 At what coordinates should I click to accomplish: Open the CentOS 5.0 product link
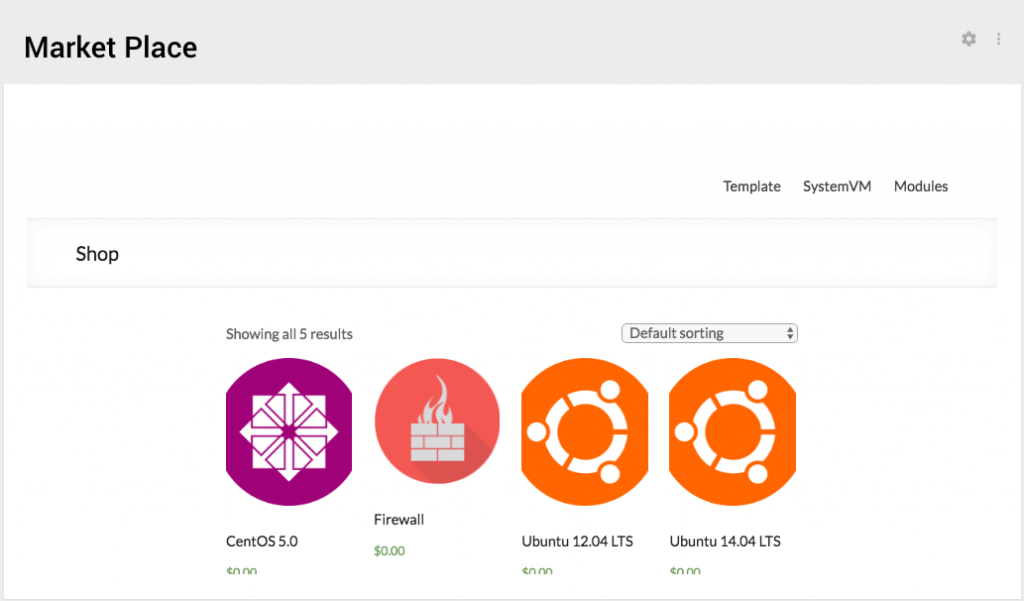[x=262, y=541]
